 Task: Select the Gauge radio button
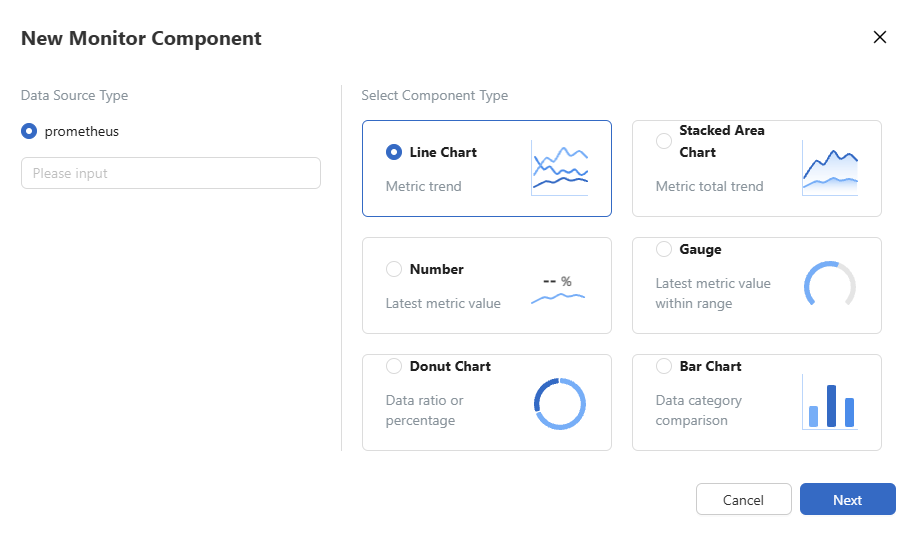click(664, 249)
